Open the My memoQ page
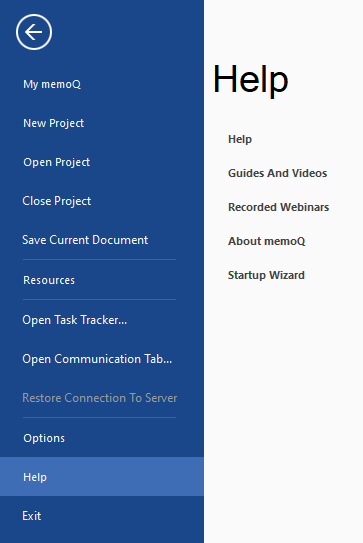 coord(52,84)
